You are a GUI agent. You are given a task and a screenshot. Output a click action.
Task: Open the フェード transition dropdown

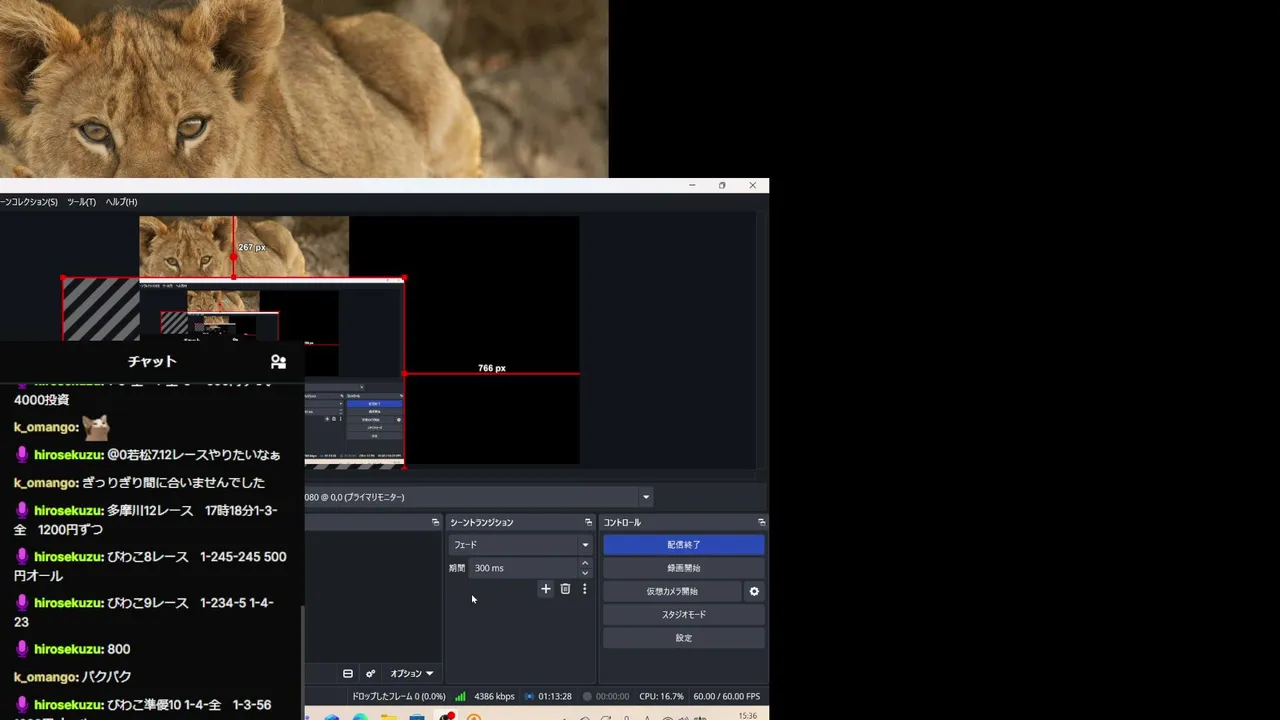point(521,545)
